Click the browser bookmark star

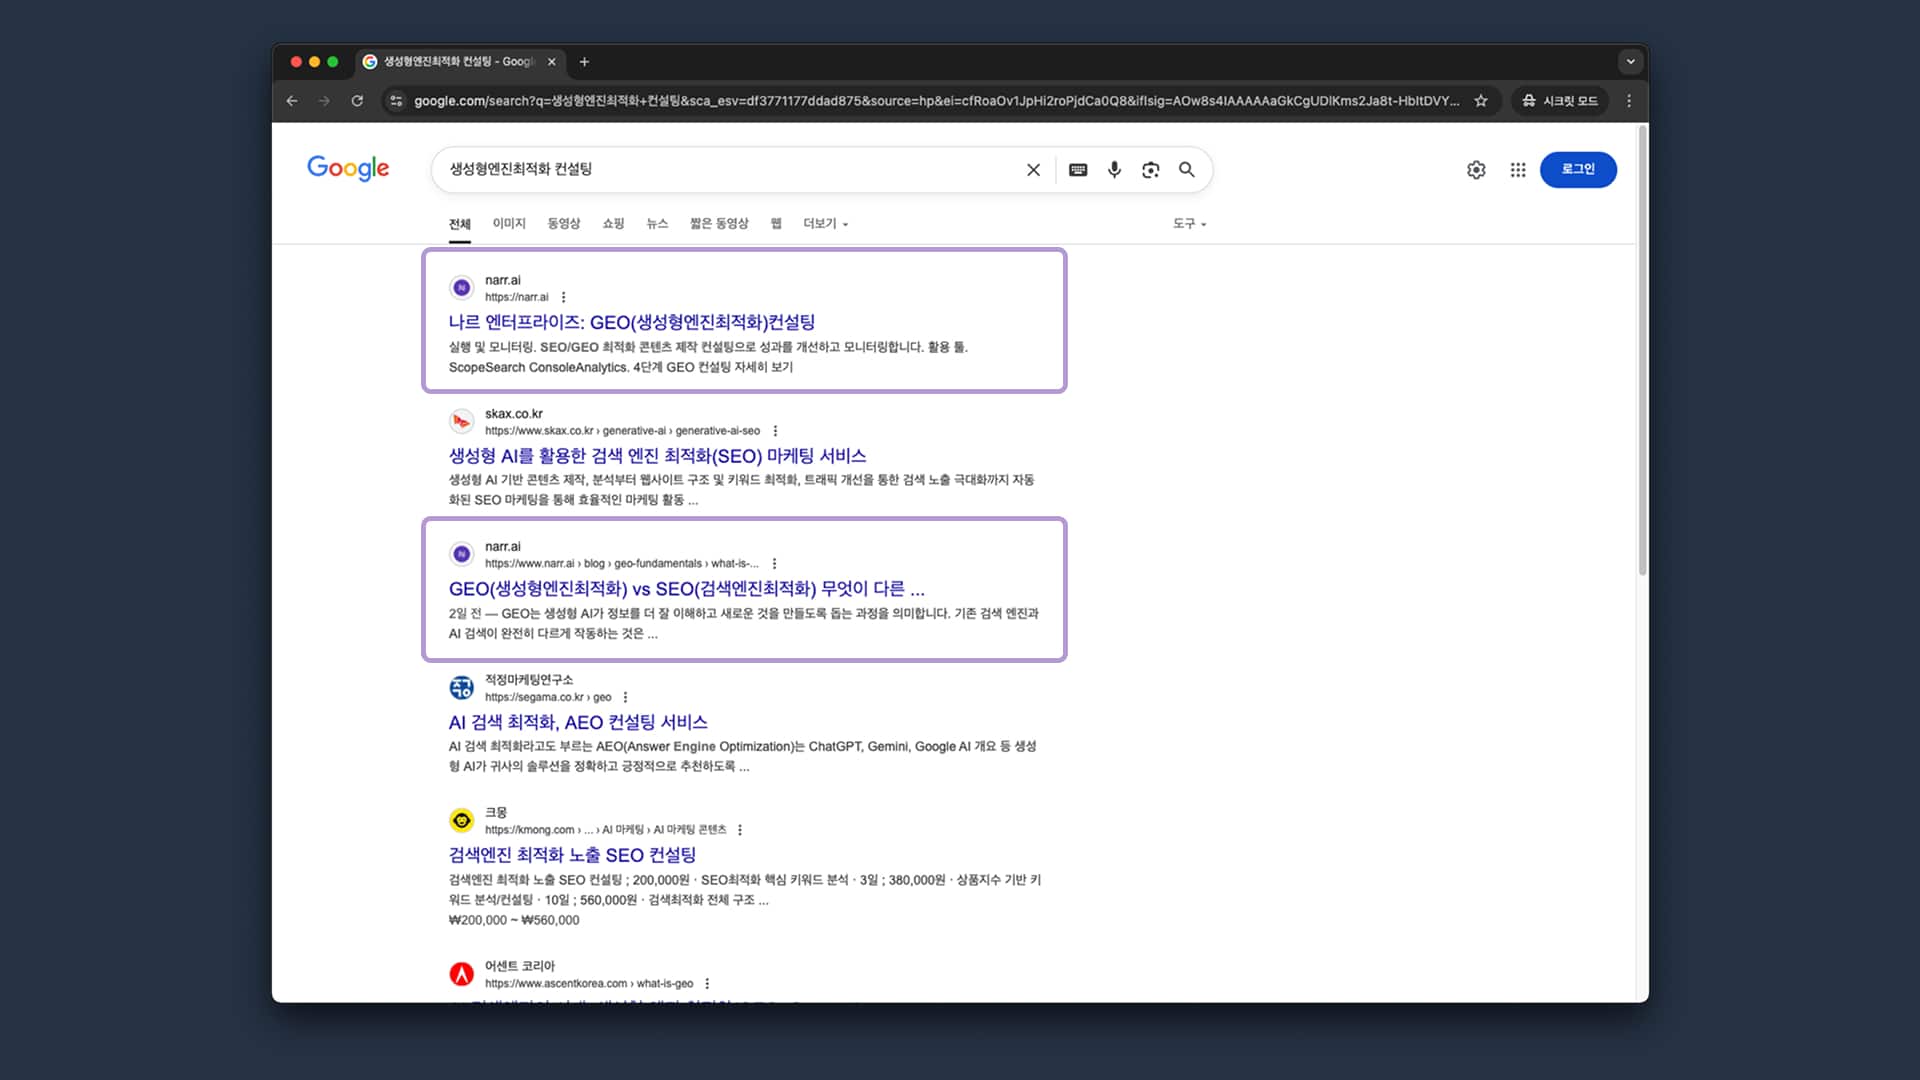pyautogui.click(x=1481, y=101)
